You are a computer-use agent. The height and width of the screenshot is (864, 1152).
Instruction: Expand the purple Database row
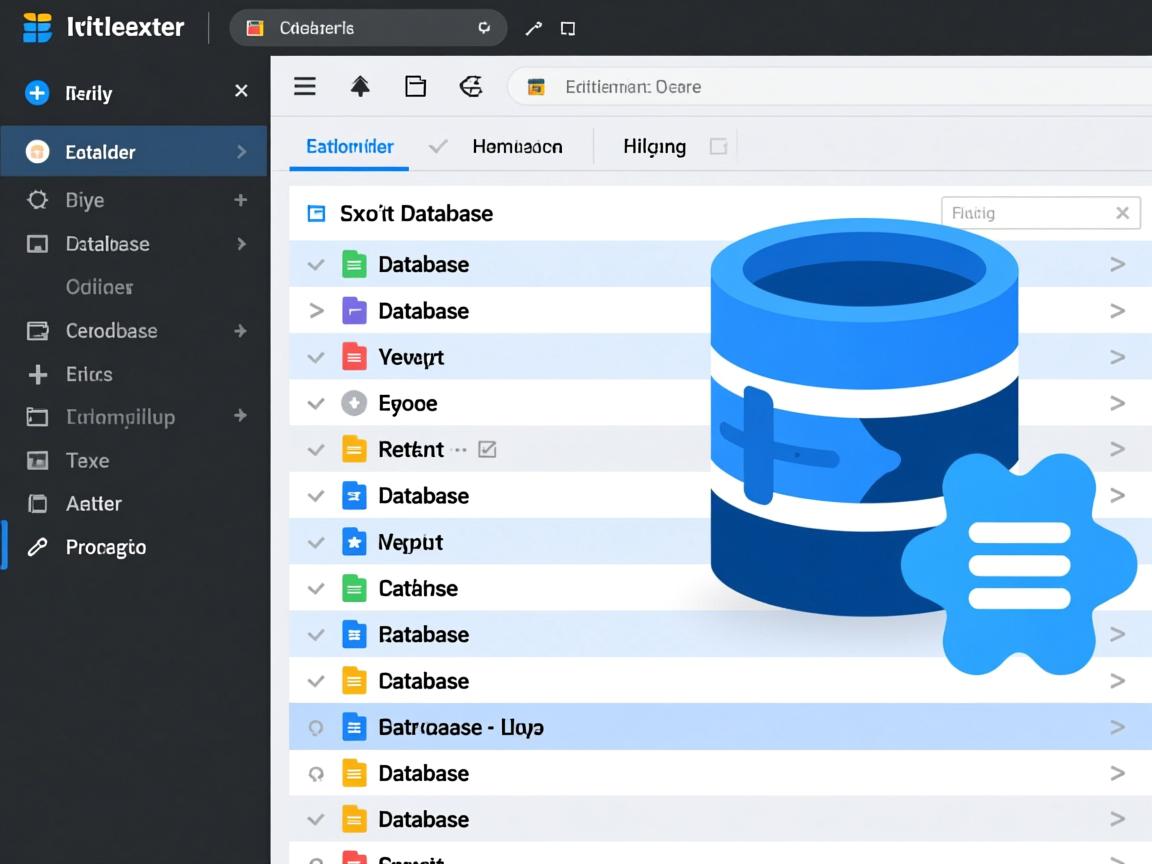tap(316, 311)
